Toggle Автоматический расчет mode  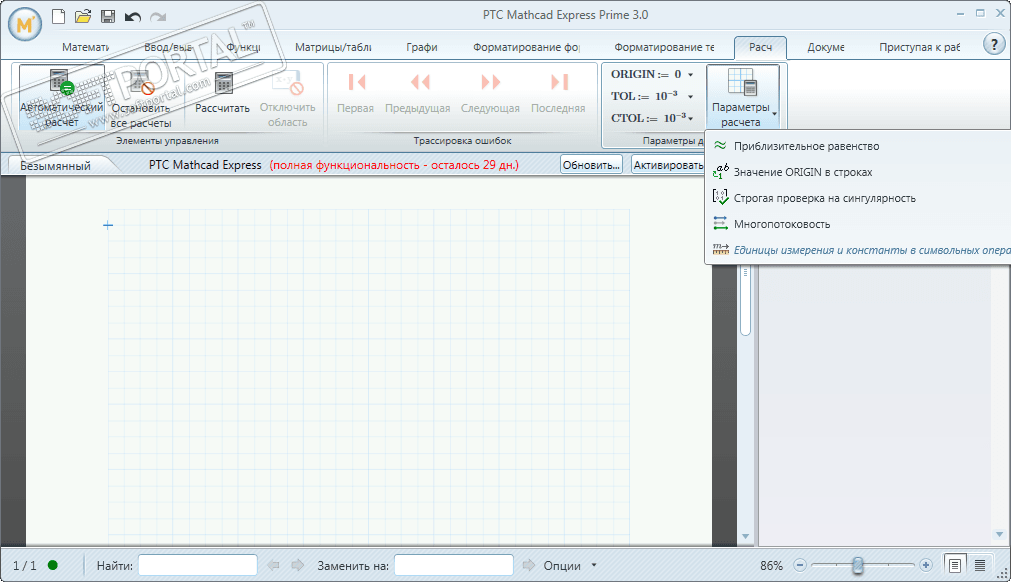[62, 97]
